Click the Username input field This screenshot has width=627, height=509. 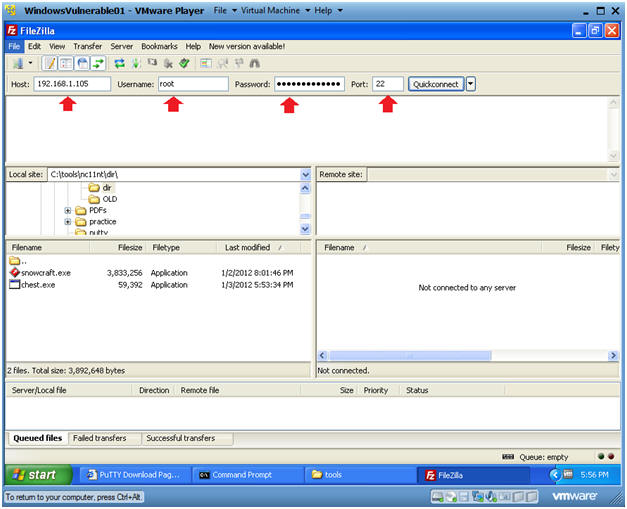[193, 84]
